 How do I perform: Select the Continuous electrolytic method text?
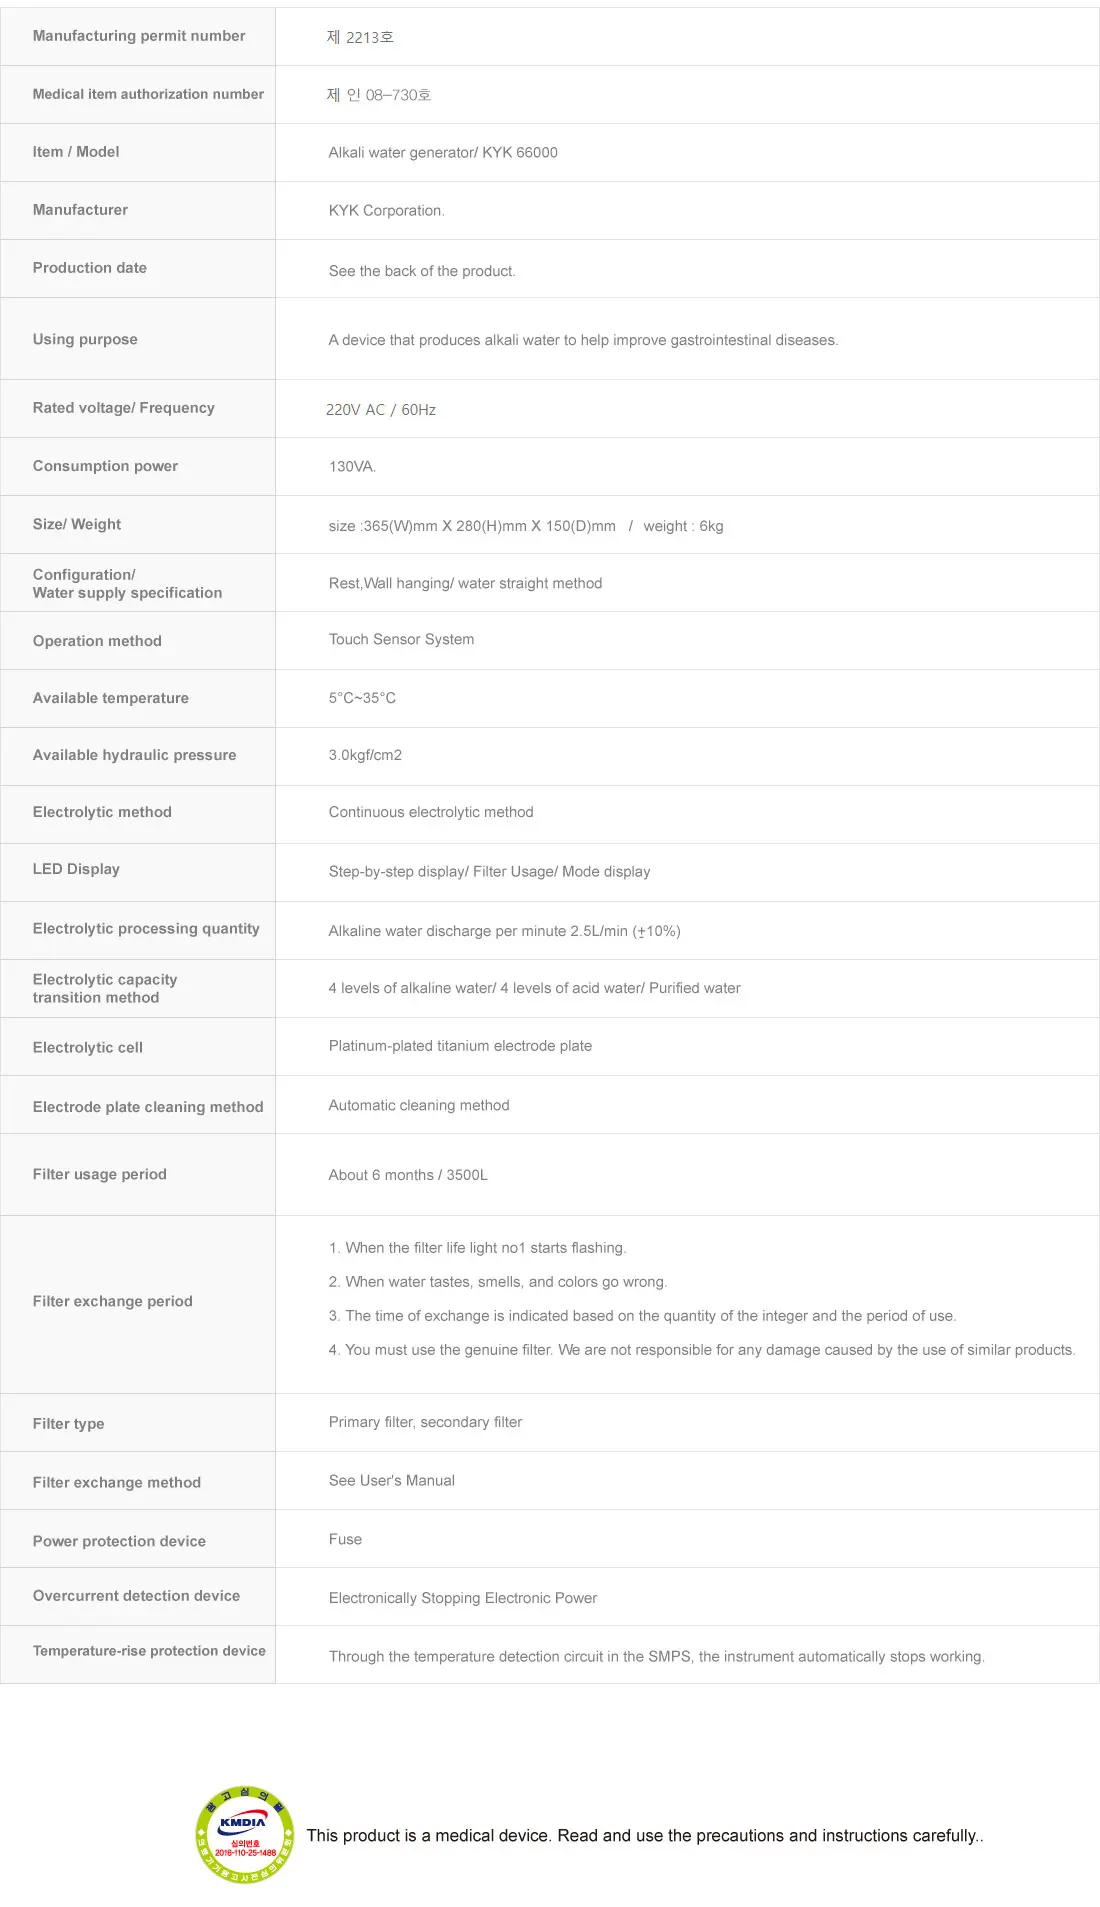pyautogui.click(x=431, y=812)
